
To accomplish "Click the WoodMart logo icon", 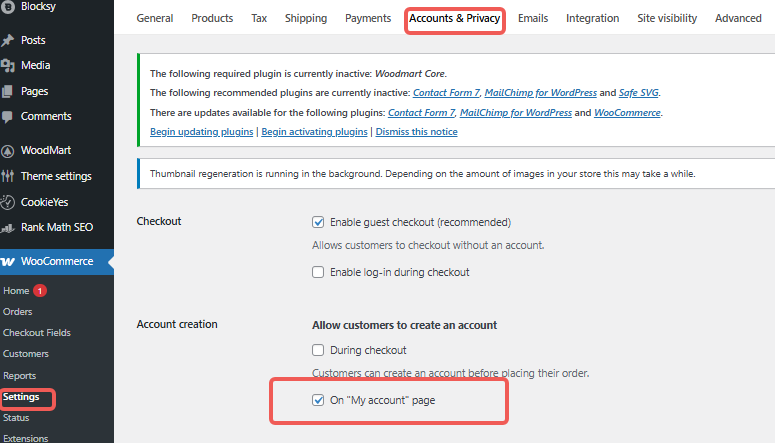I will tap(8, 151).
